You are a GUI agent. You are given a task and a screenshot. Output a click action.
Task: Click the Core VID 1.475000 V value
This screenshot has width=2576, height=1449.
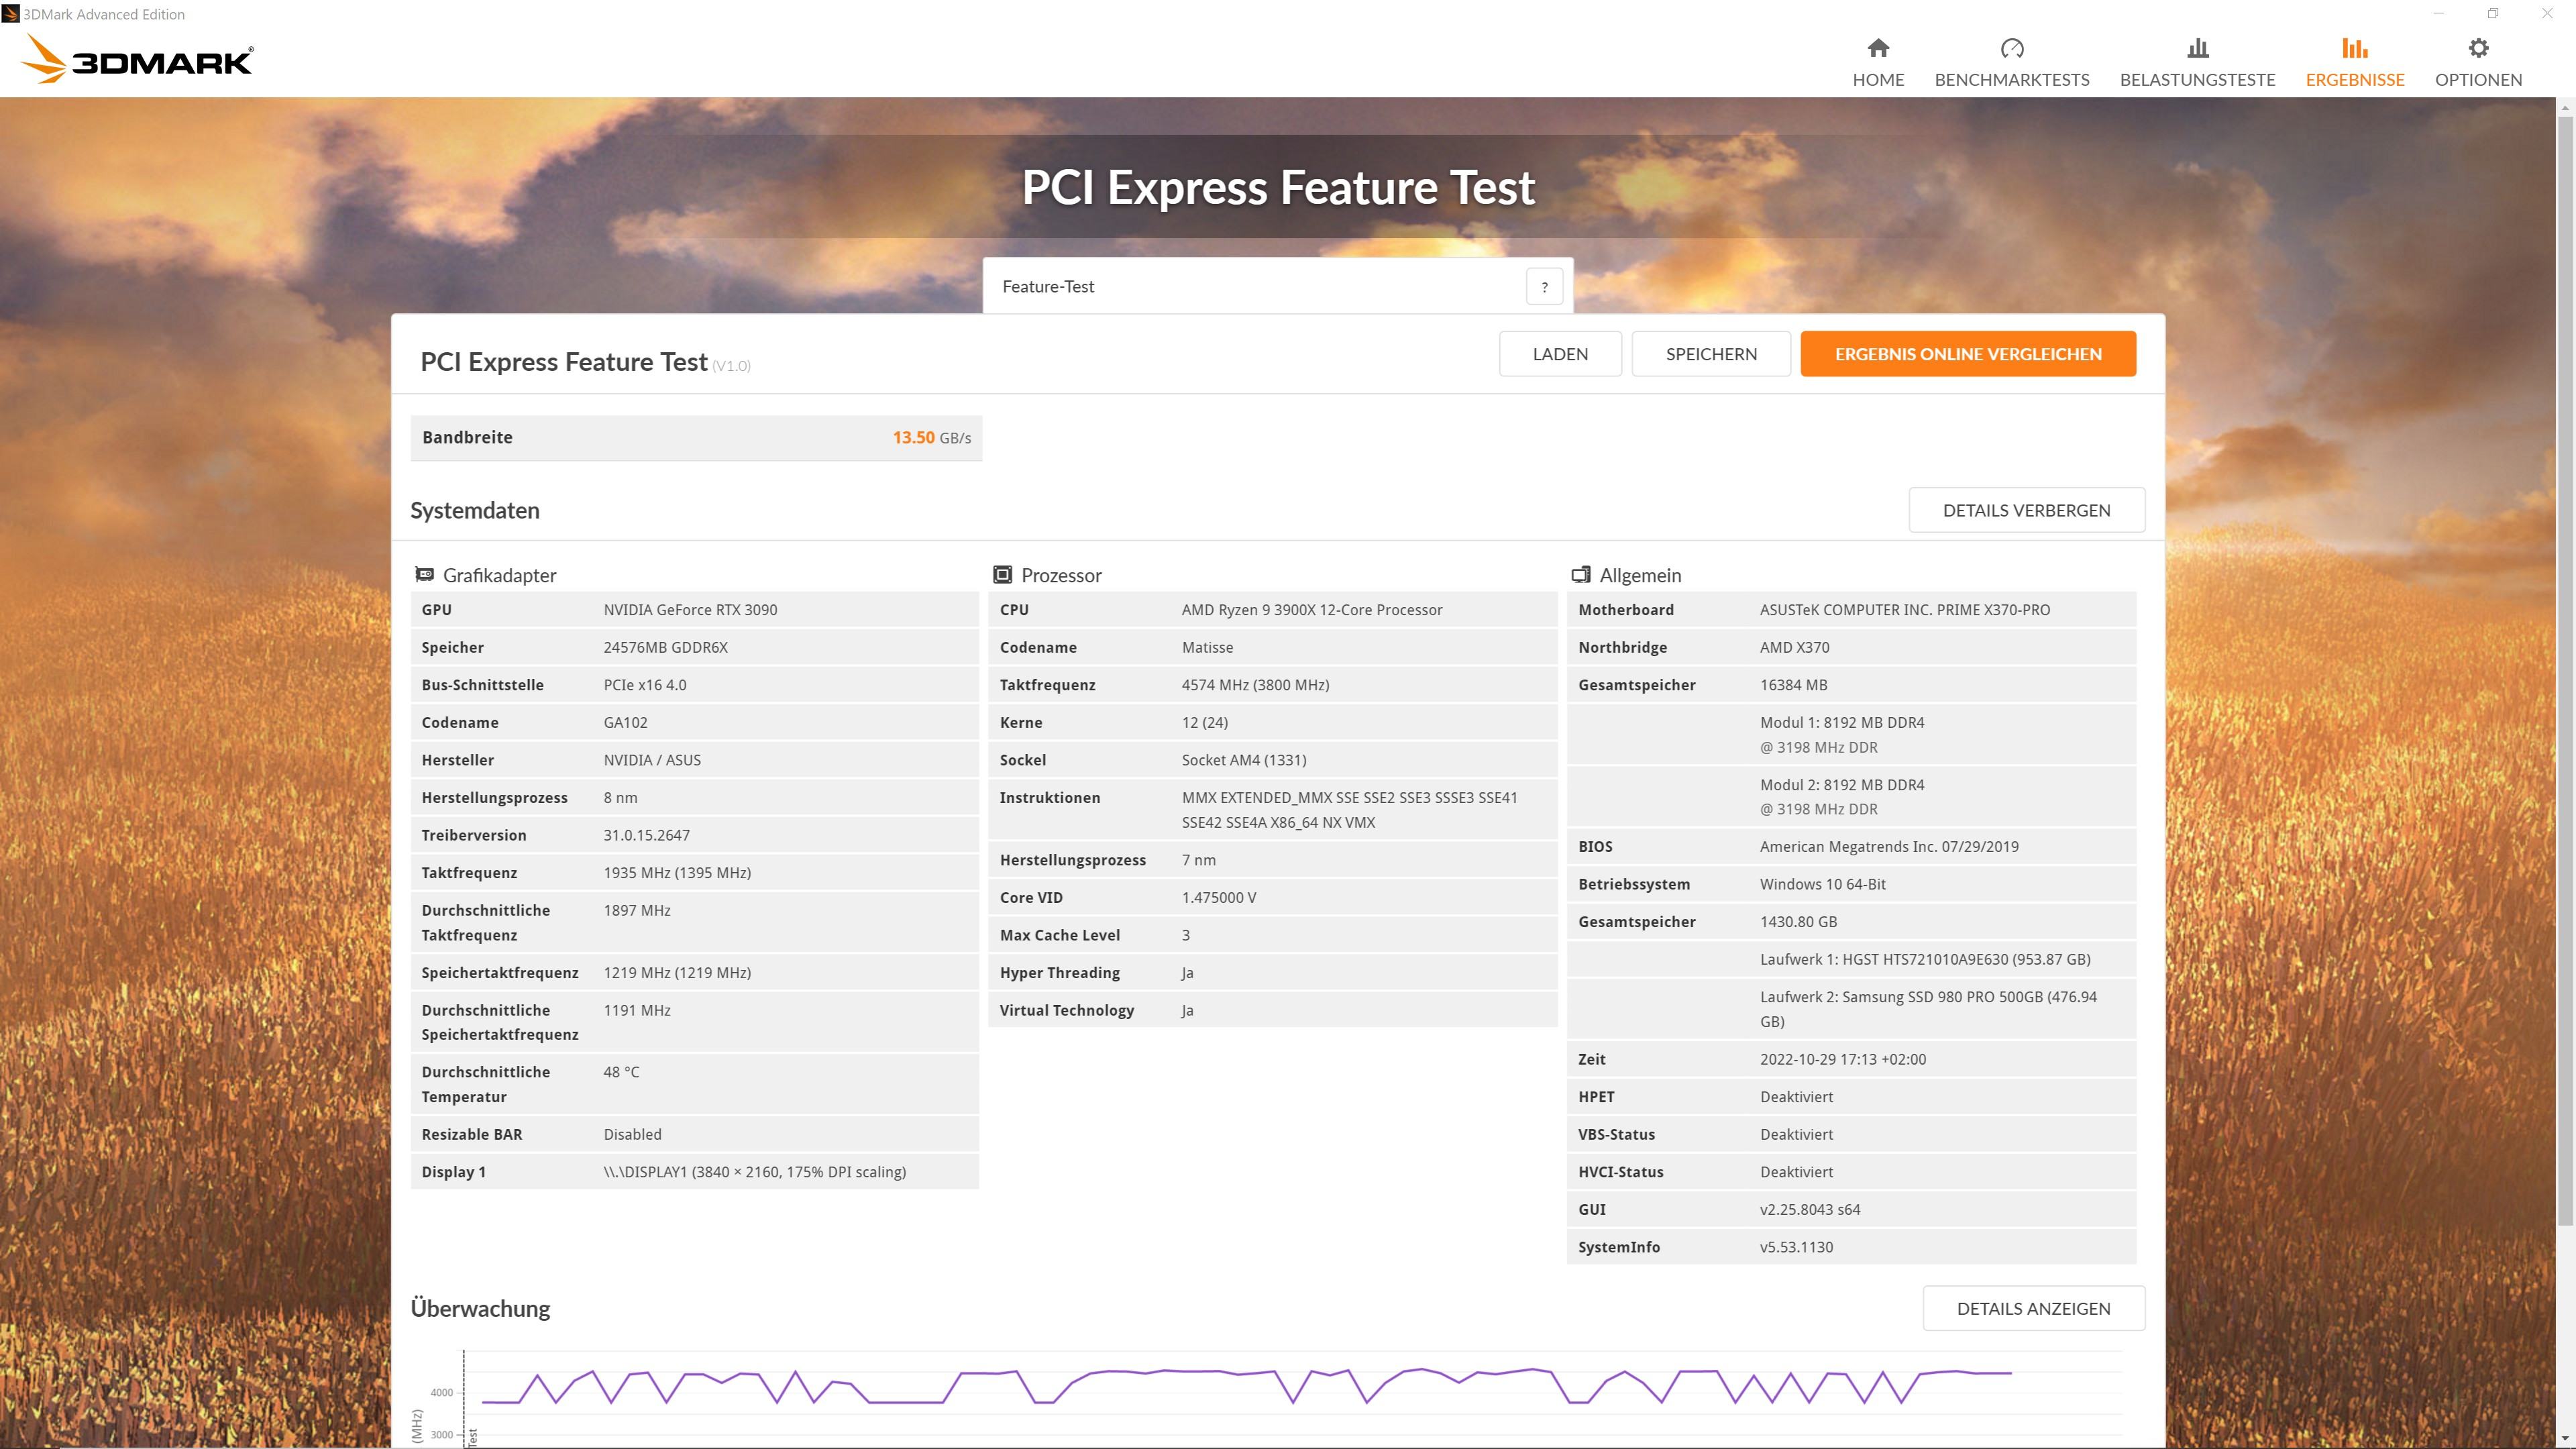(x=1218, y=898)
